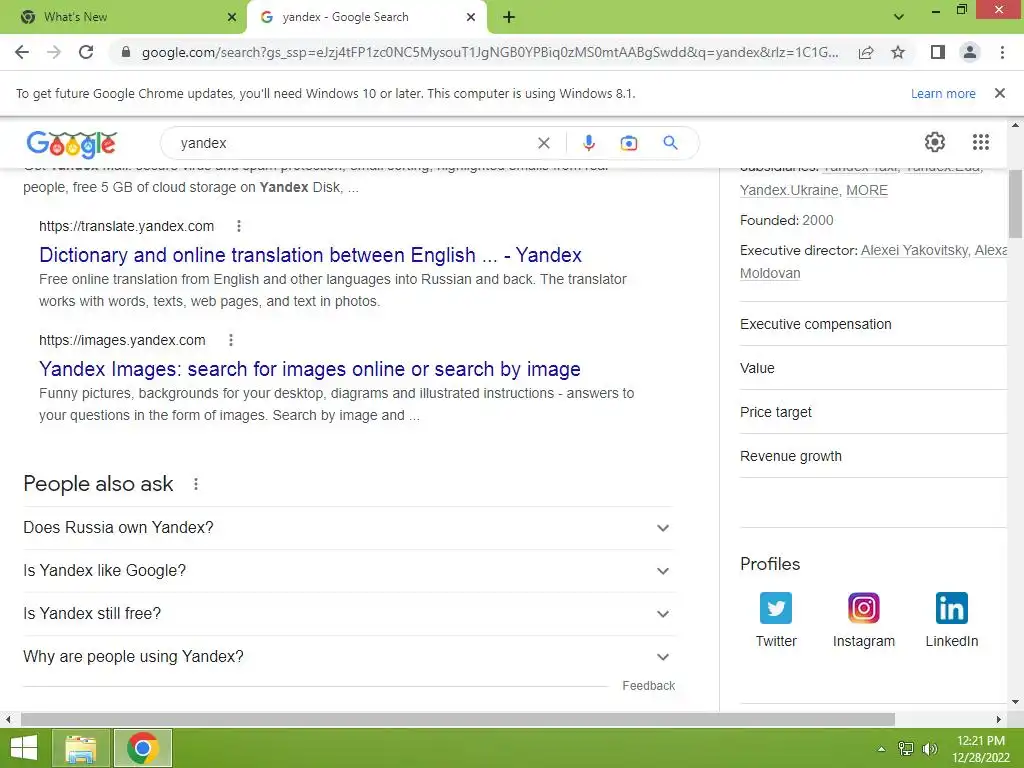The width and height of the screenshot is (1024, 768).
Task: Click the horizontal scrollbar thumb
Action: (457, 719)
